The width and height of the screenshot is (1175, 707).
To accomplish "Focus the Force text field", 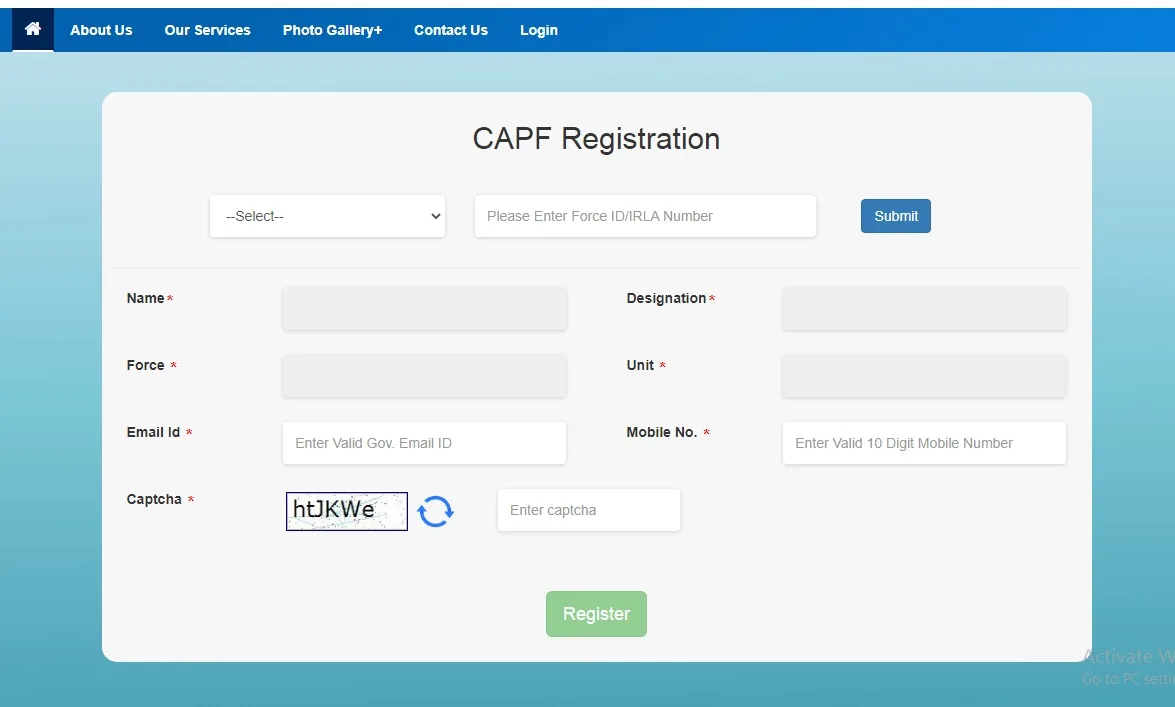I will 424,376.
